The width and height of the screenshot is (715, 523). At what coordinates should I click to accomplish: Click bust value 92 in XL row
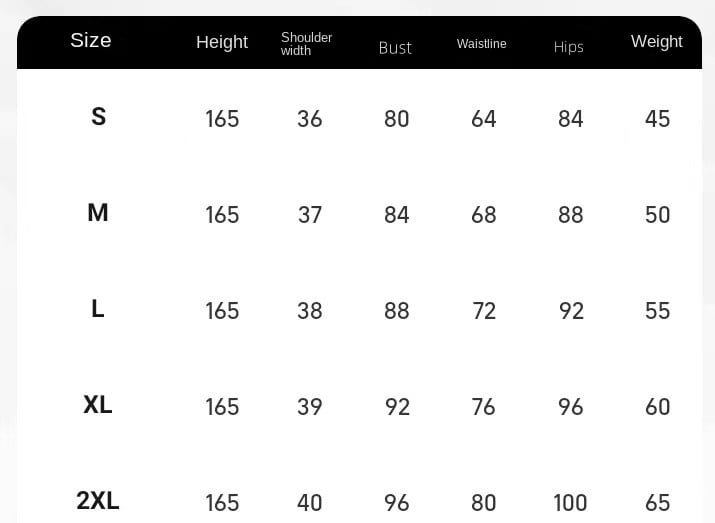[x=397, y=407]
